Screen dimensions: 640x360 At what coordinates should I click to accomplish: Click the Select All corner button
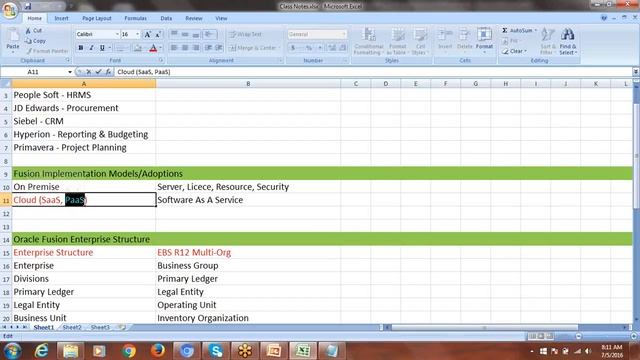click(x=6, y=84)
